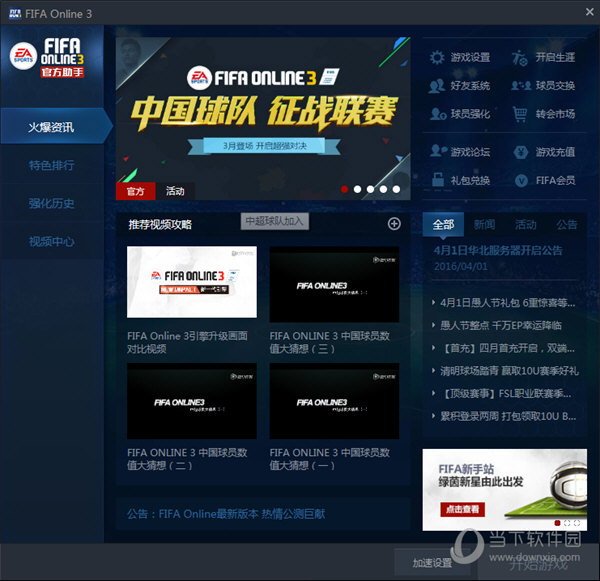The width and height of the screenshot is (600, 581).
Task: Click the 球员交换 player exchange icon
Action: (521, 86)
